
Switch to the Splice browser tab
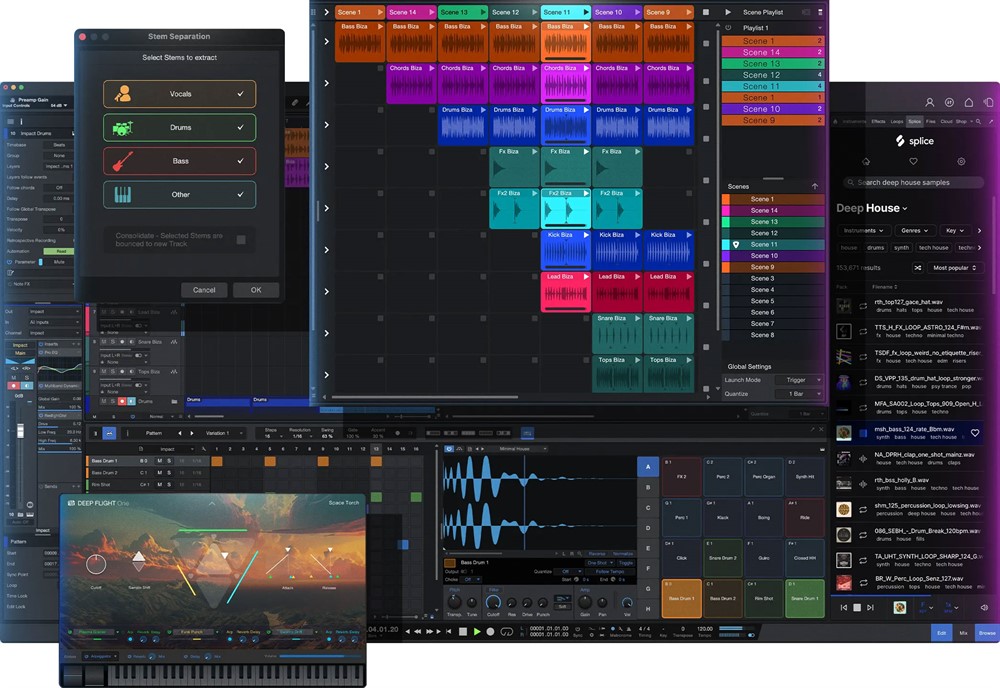tap(915, 121)
